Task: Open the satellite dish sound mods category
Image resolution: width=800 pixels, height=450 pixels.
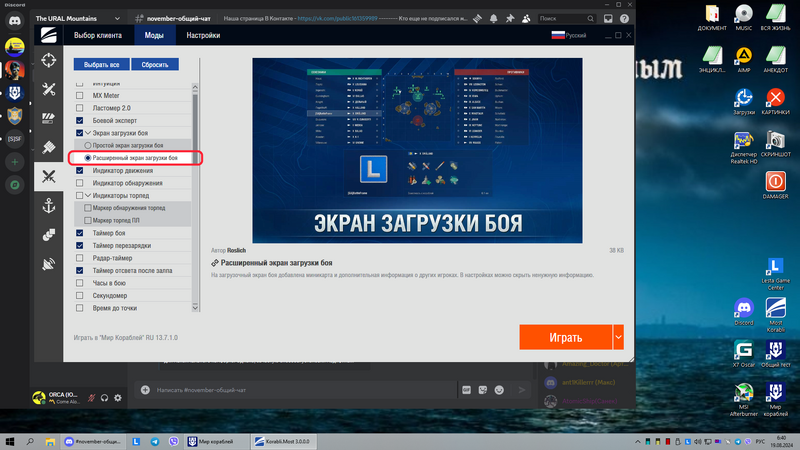Action: (48, 264)
